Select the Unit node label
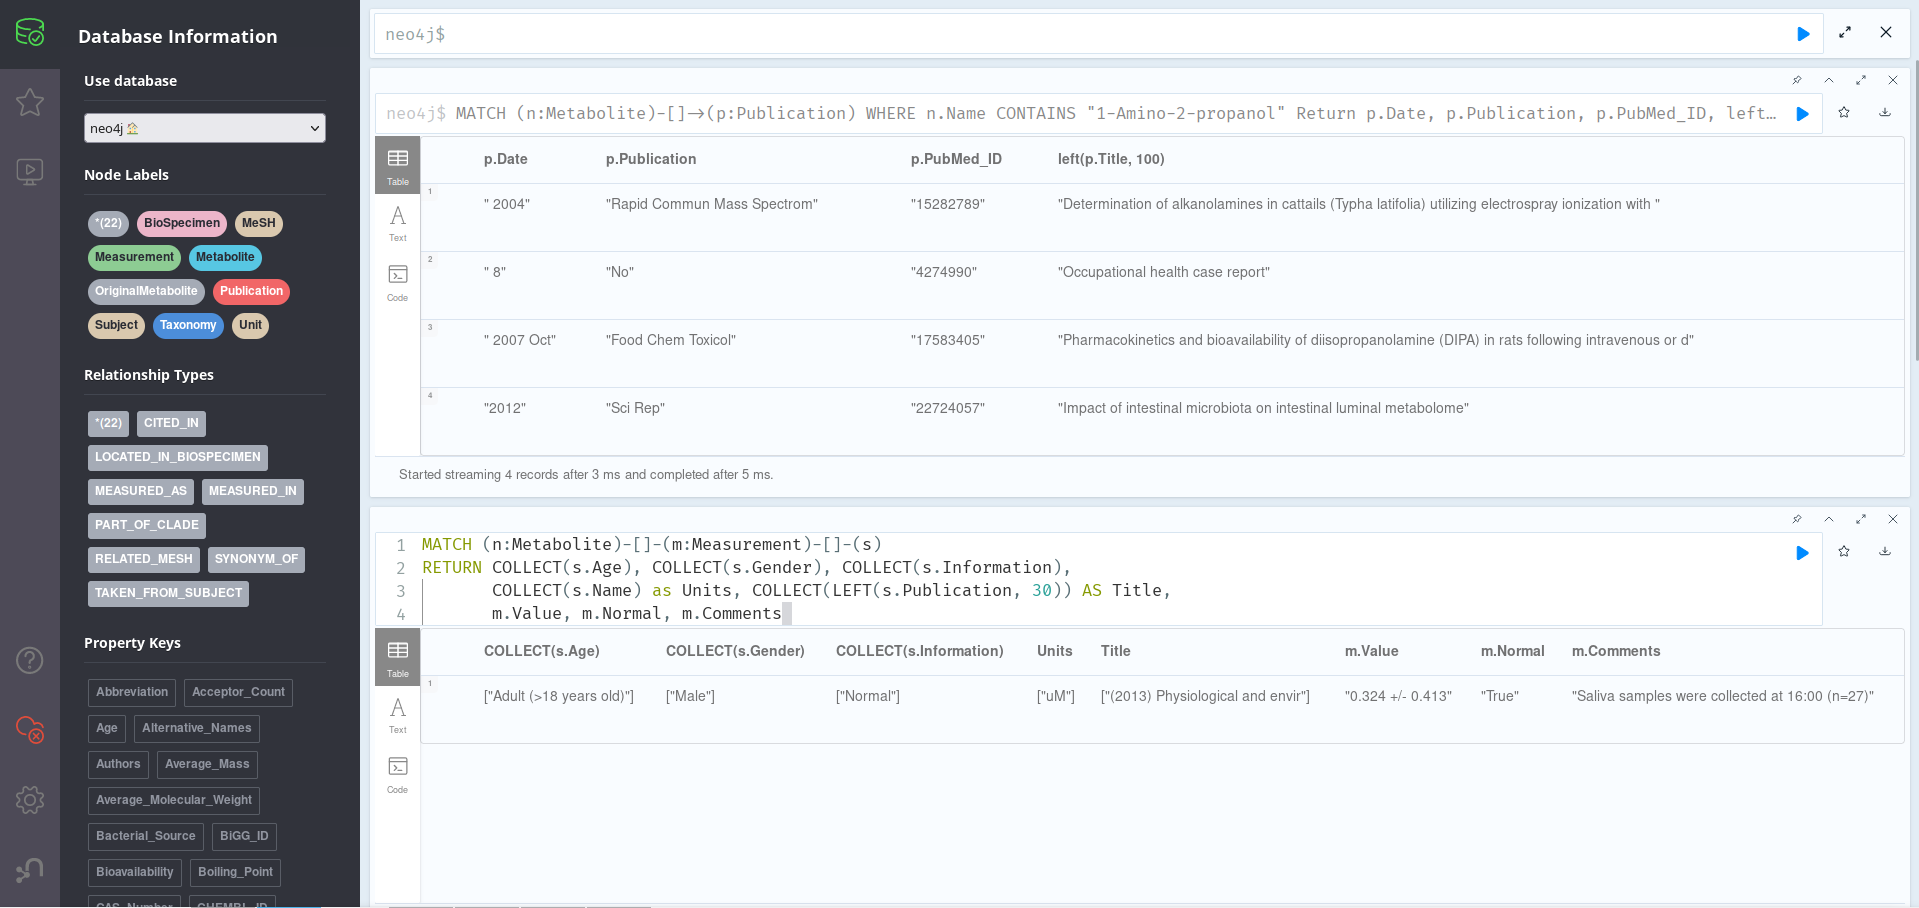1919x908 pixels. tap(250, 326)
